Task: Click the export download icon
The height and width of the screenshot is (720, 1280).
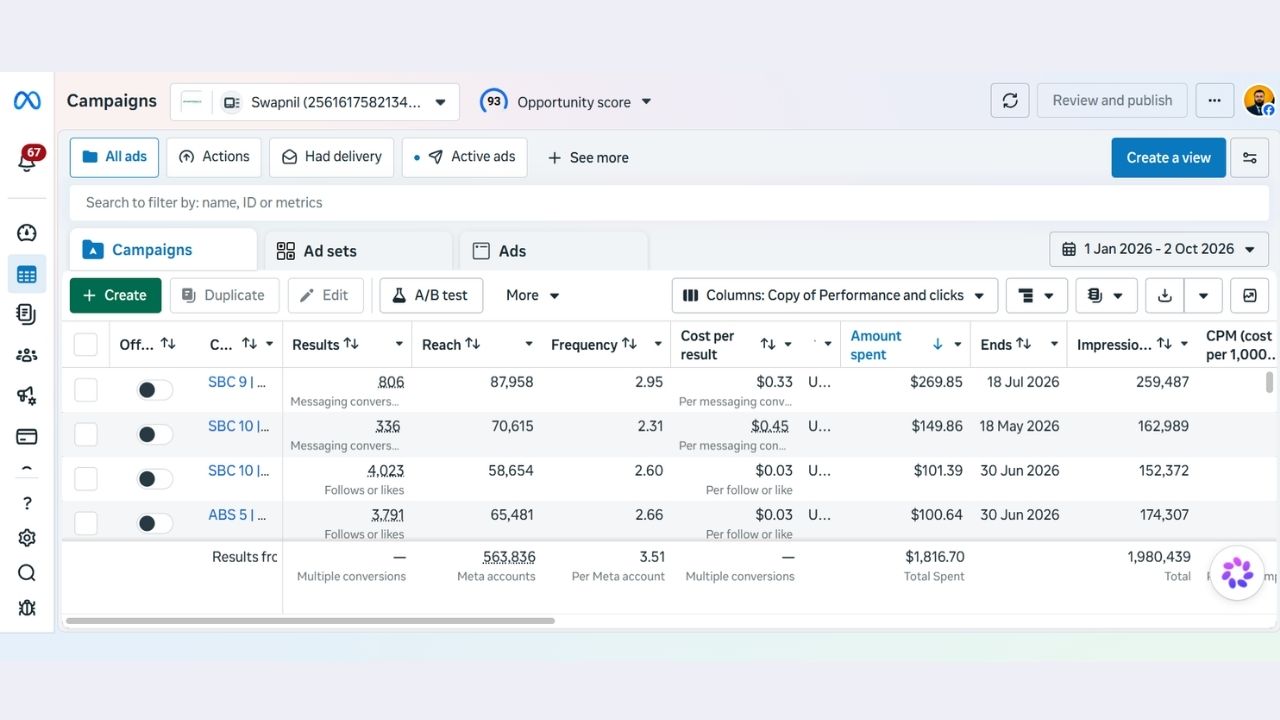Action: point(1164,295)
